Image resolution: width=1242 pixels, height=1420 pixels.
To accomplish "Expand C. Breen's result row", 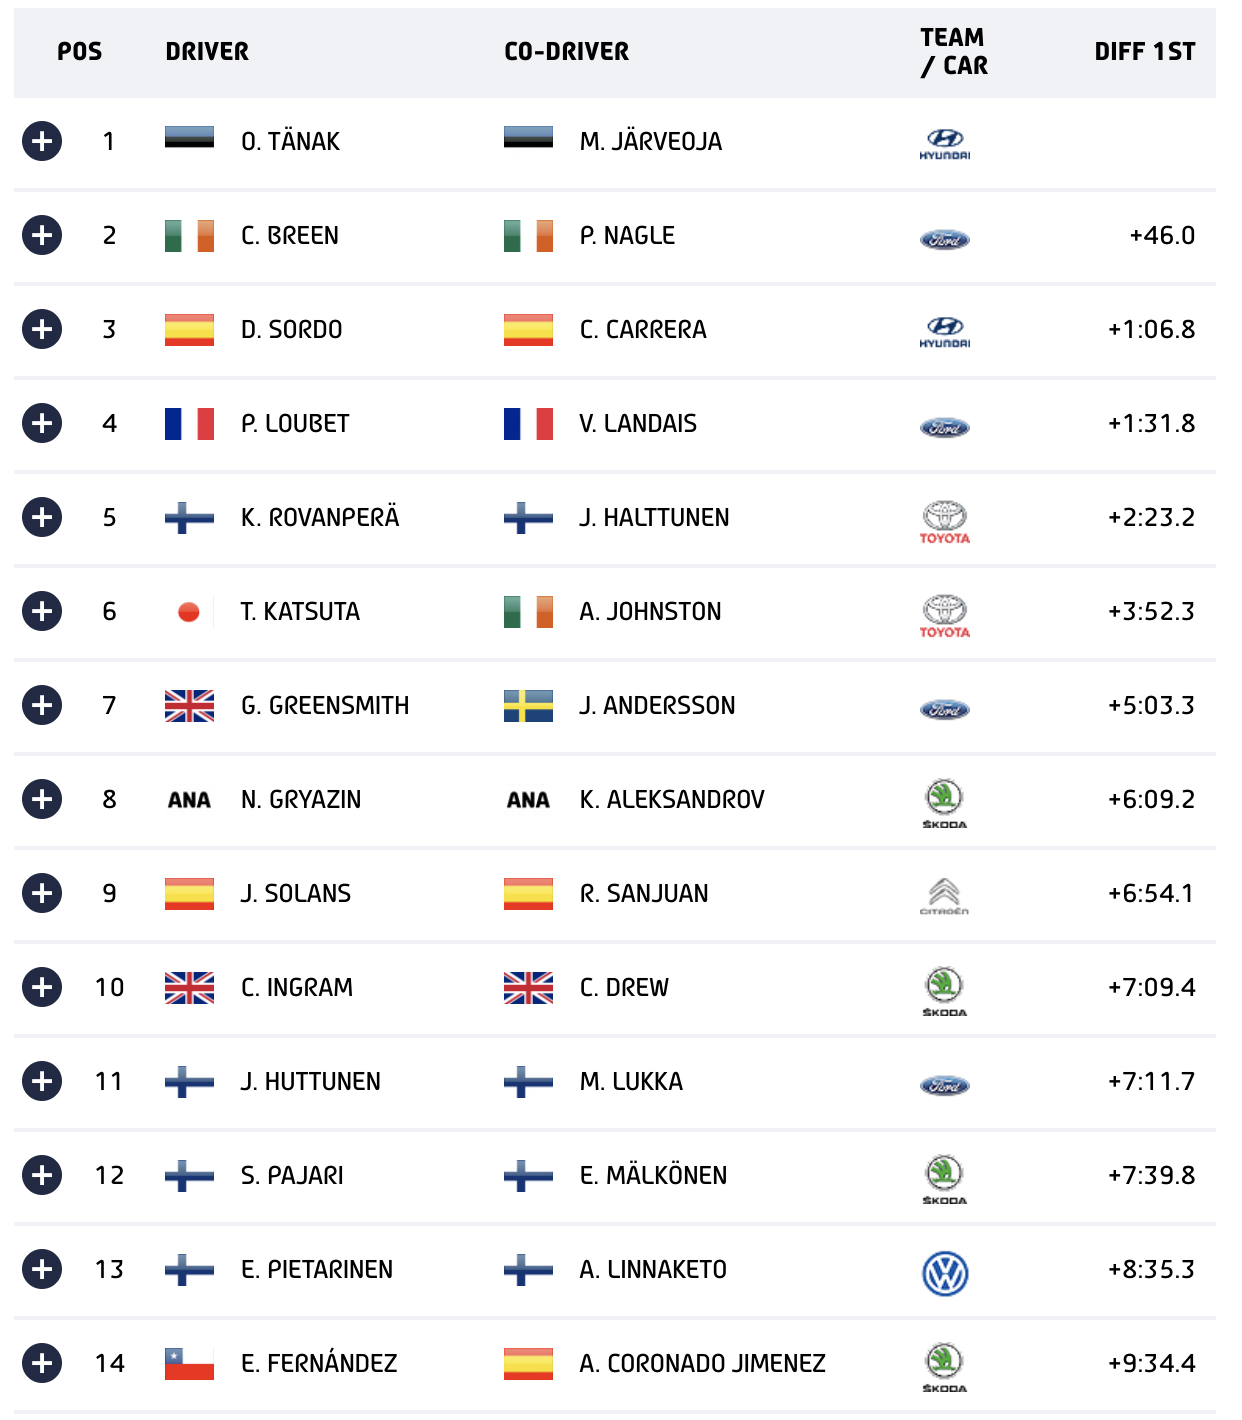I will [42, 235].
